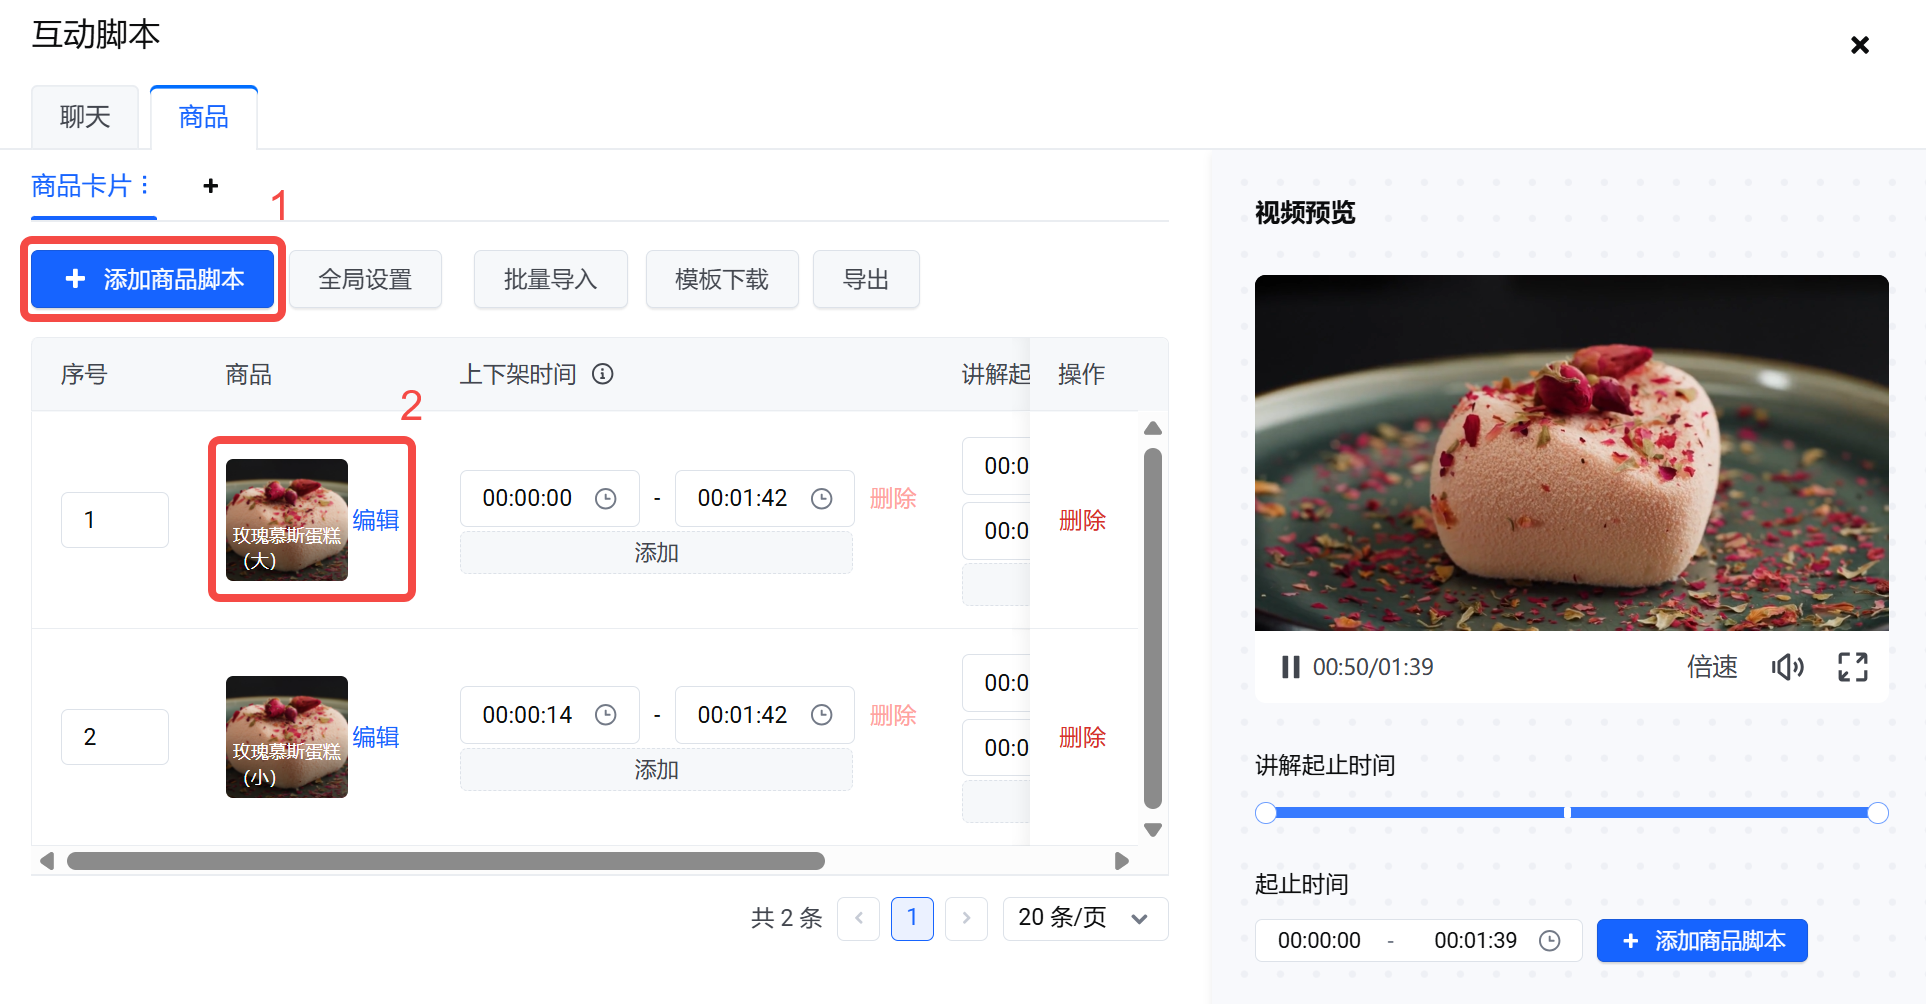Enter fullscreen video preview
This screenshot has width=1926, height=1004.
click(x=1853, y=667)
